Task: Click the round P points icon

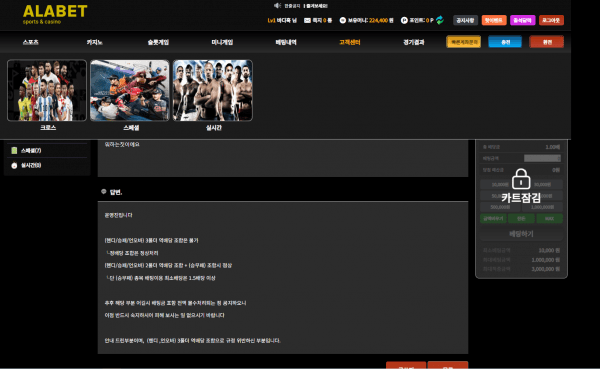Action: [x=404, y=20]
